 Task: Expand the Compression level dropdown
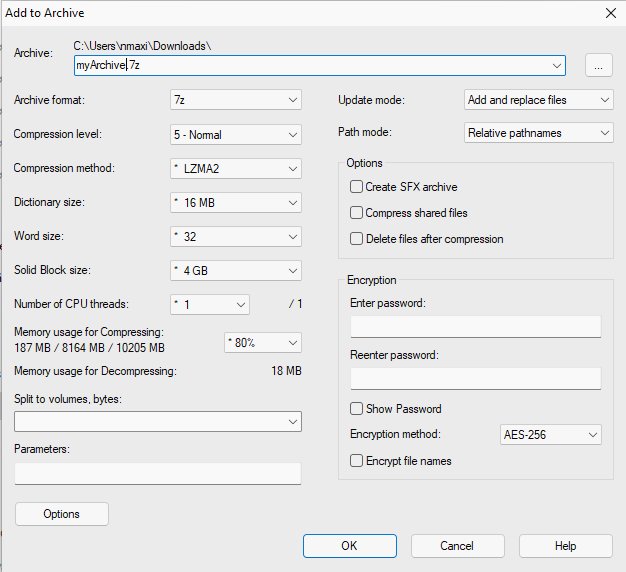[x=235, y=134]
